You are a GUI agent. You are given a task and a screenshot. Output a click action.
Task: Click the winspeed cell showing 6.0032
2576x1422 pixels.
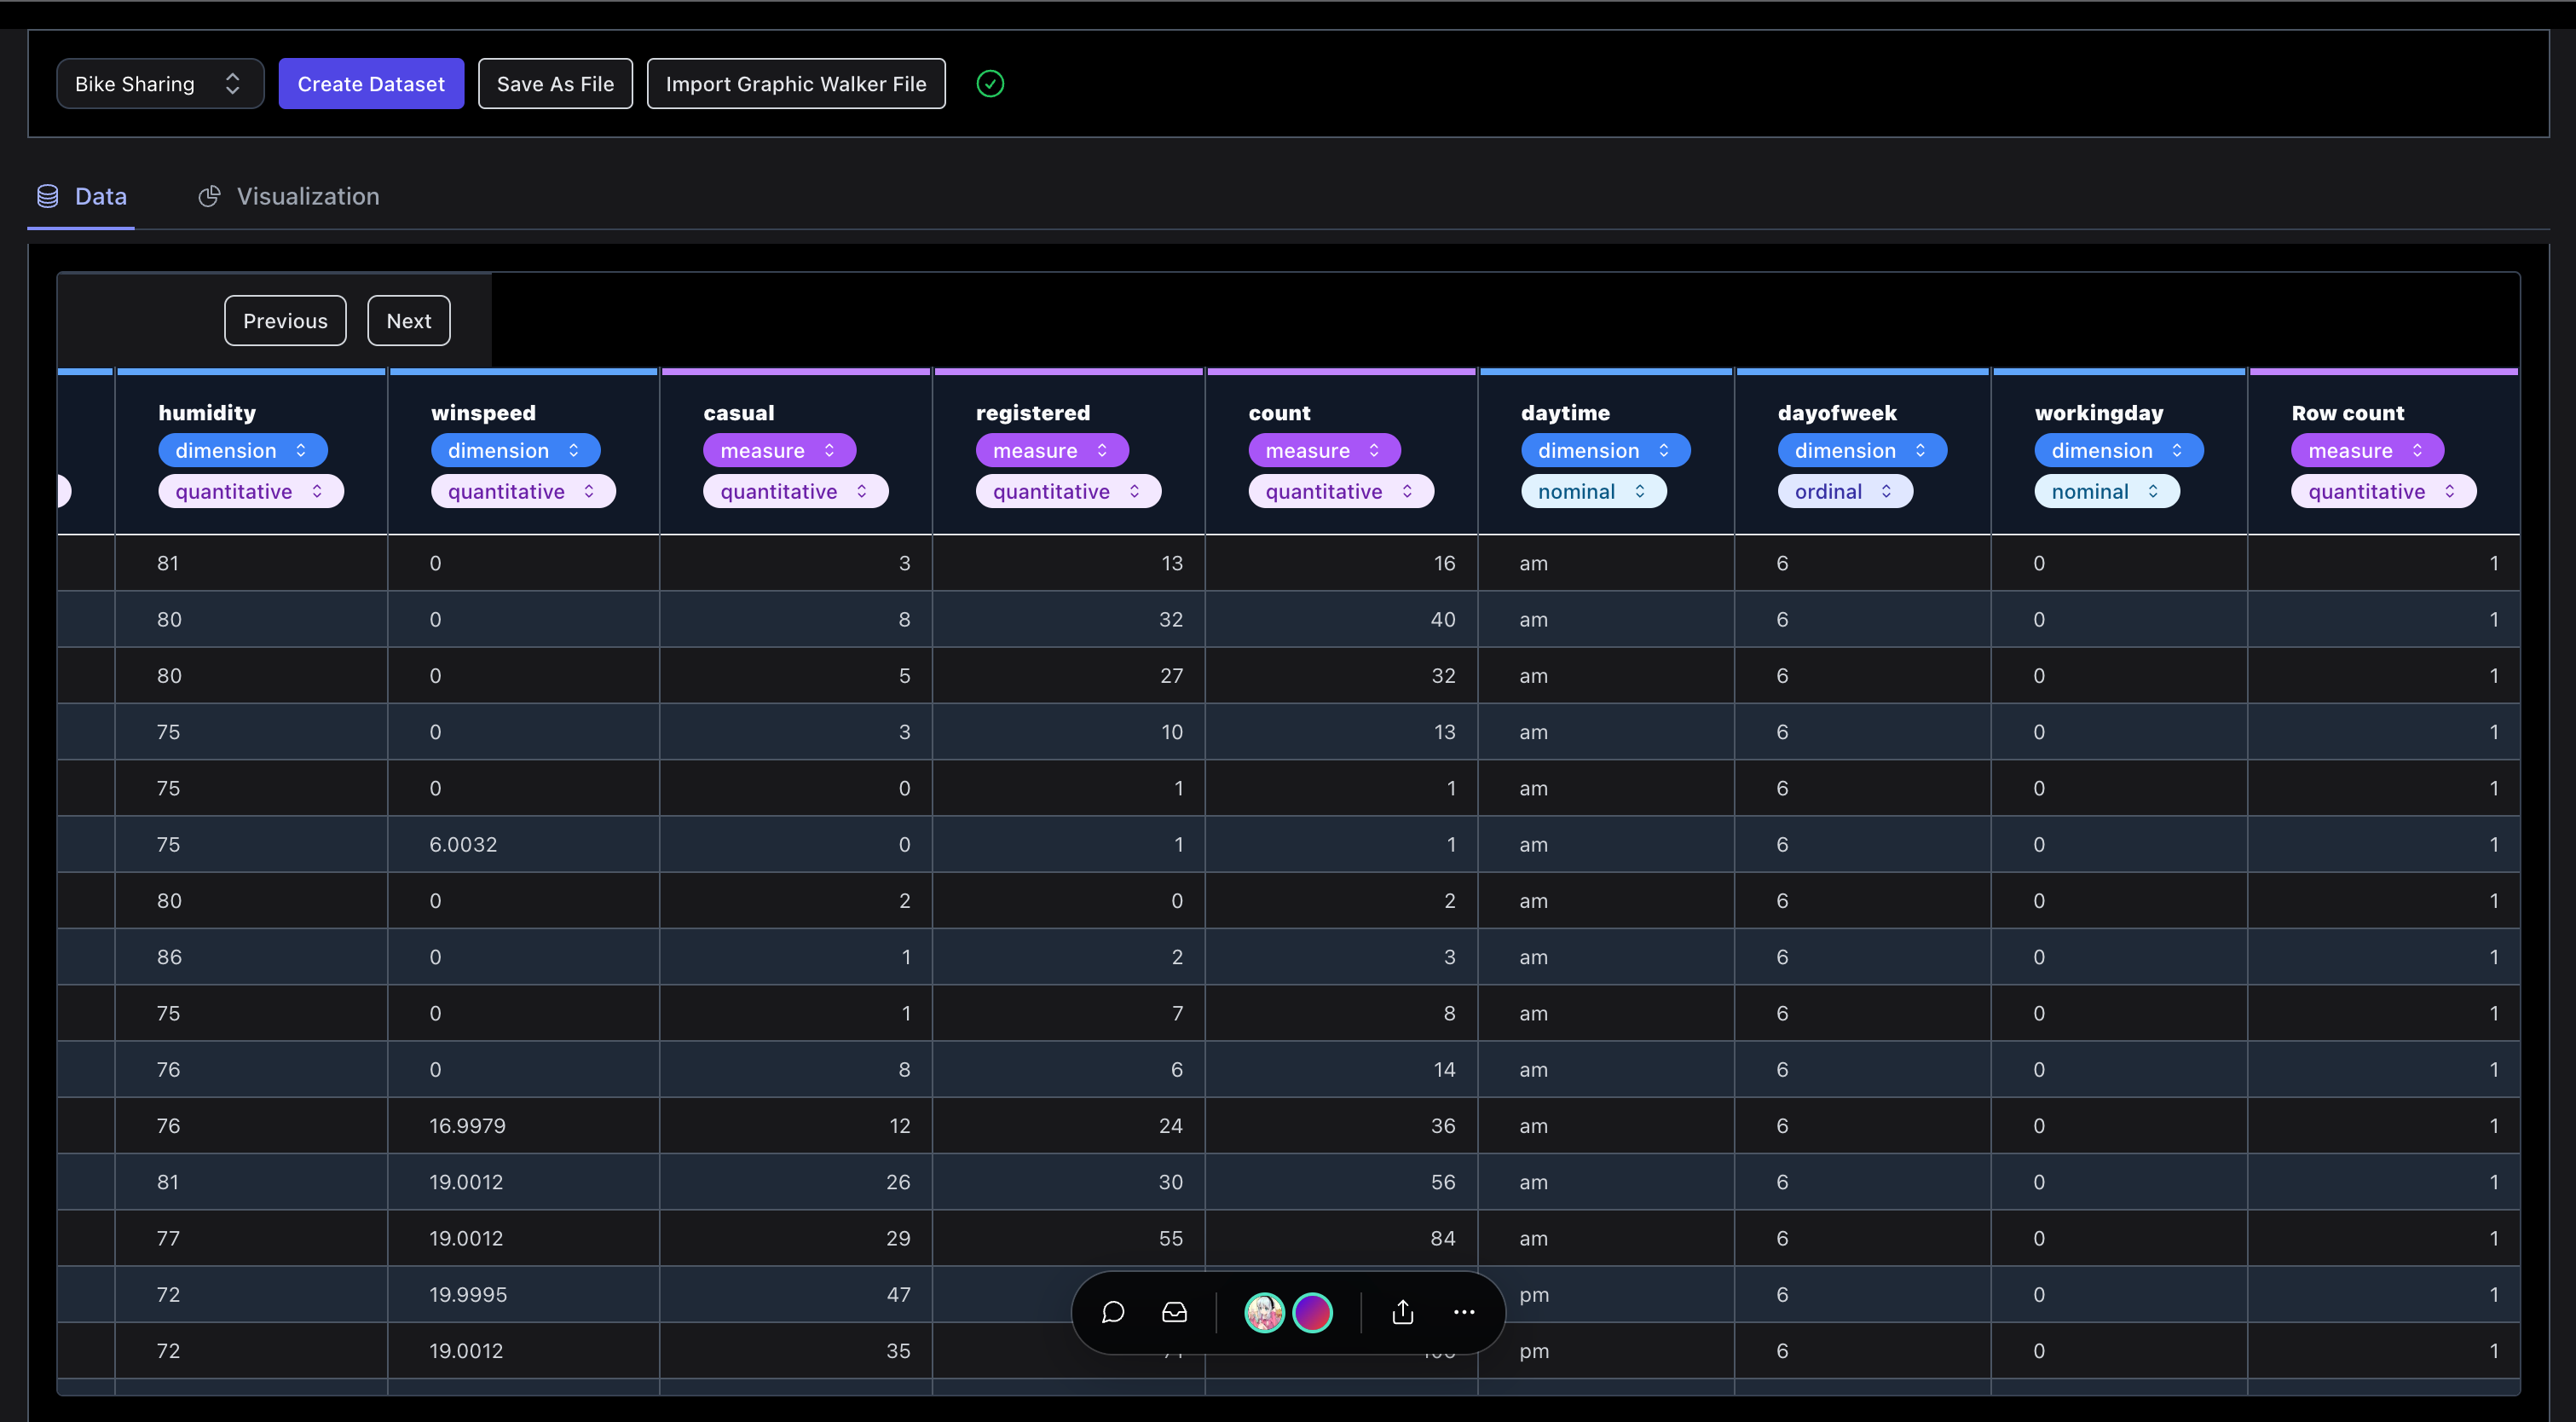pos(463,845)
